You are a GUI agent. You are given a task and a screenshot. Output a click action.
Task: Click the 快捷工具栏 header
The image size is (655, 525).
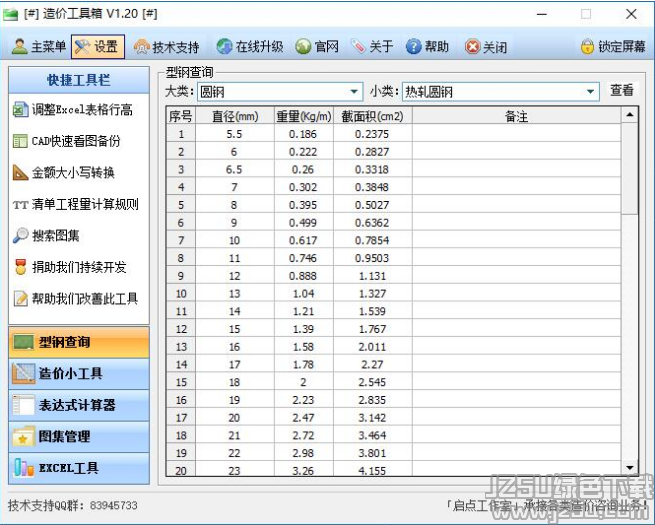(x=79, y=80)
